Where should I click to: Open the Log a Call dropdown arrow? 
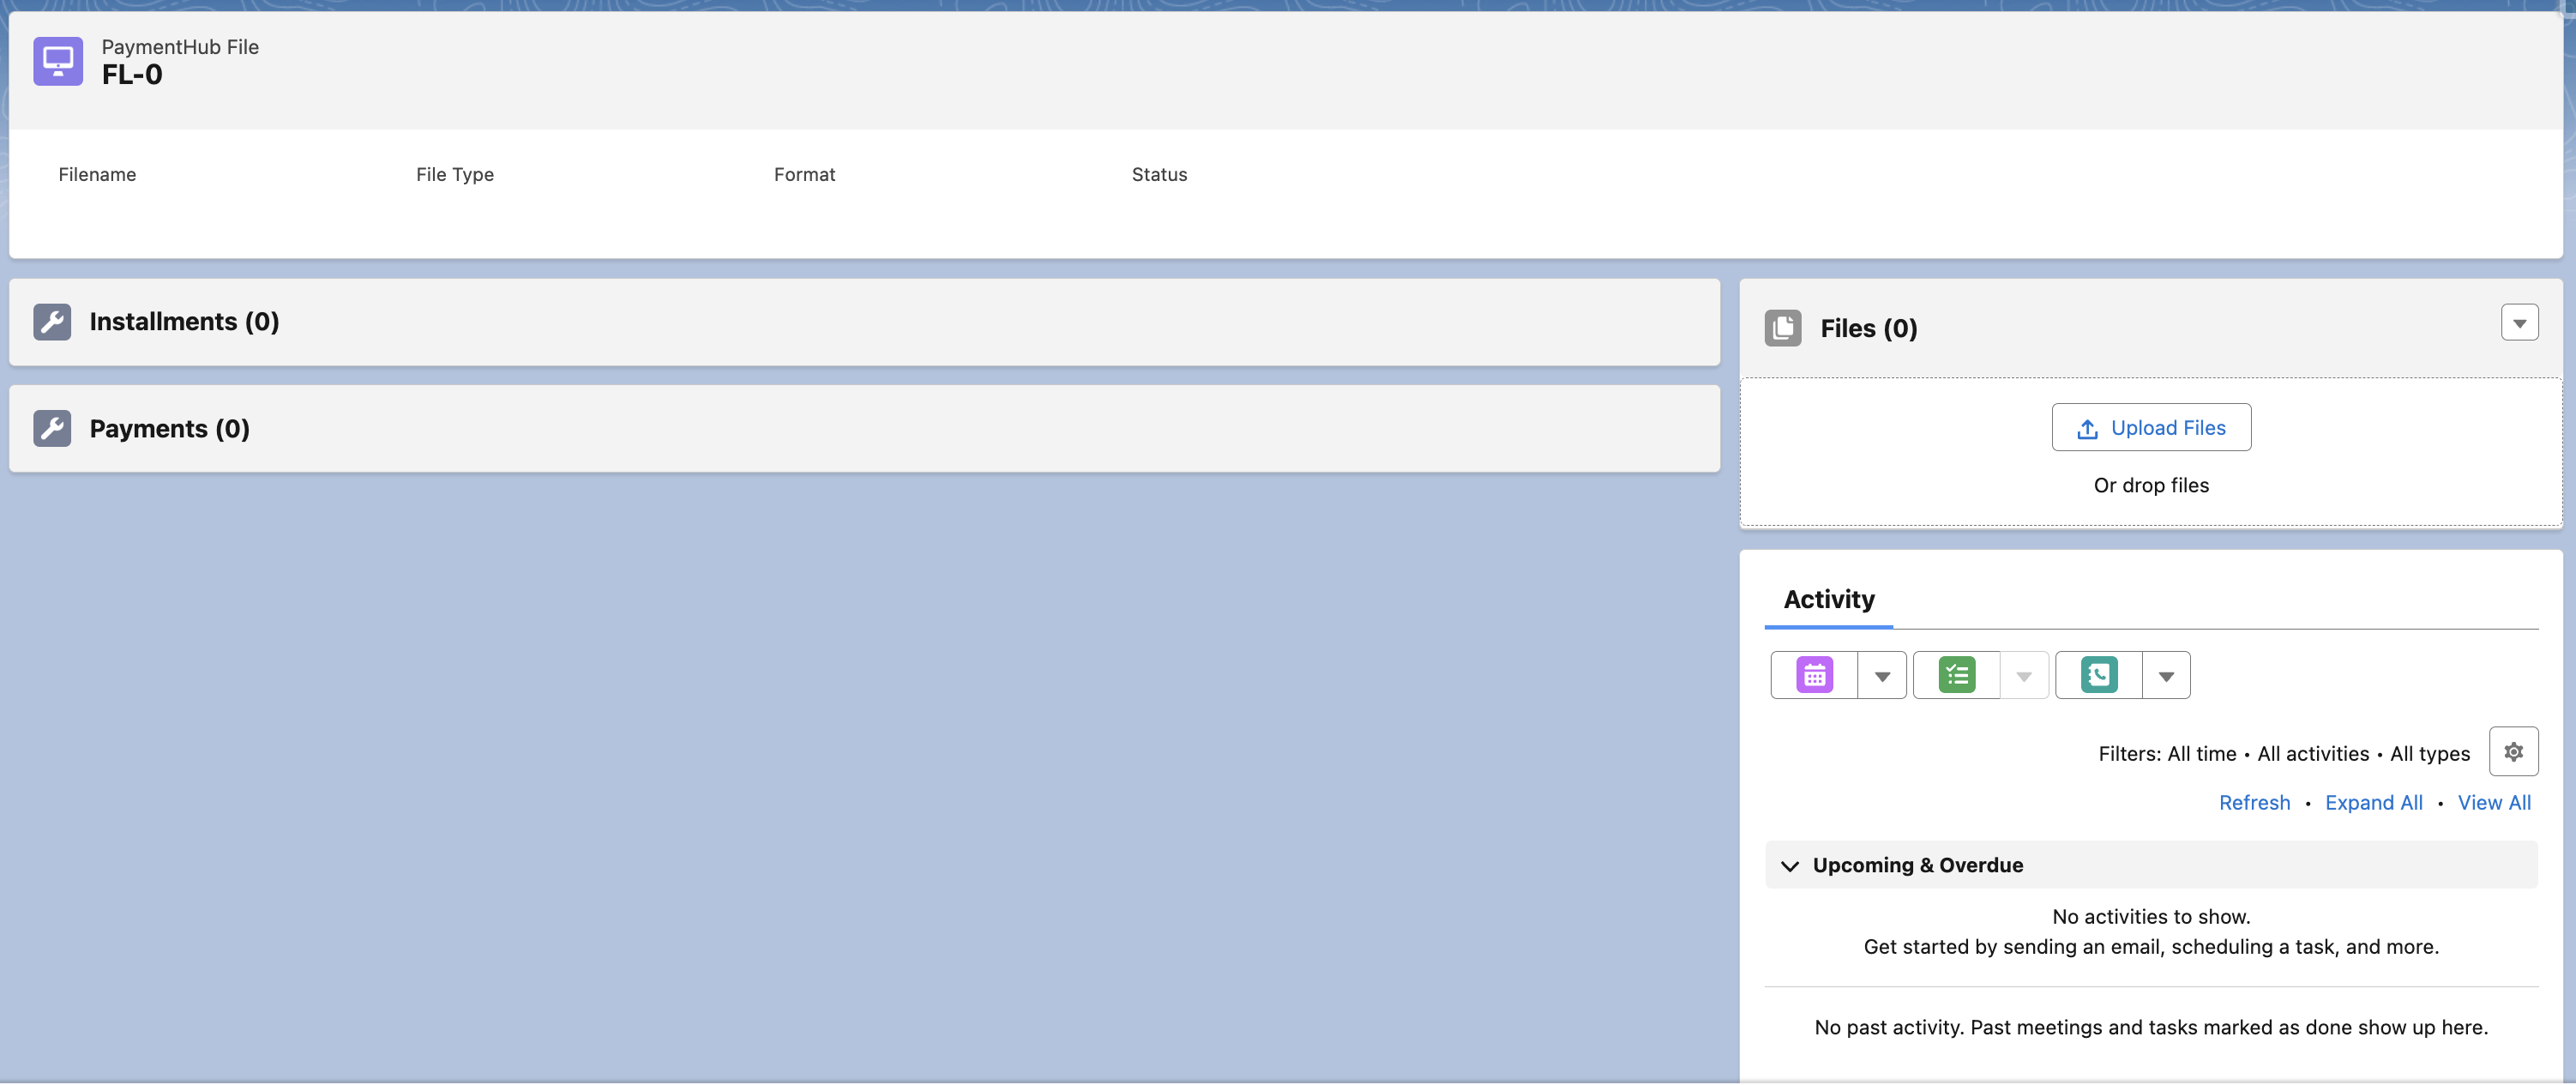[2166, 674]
